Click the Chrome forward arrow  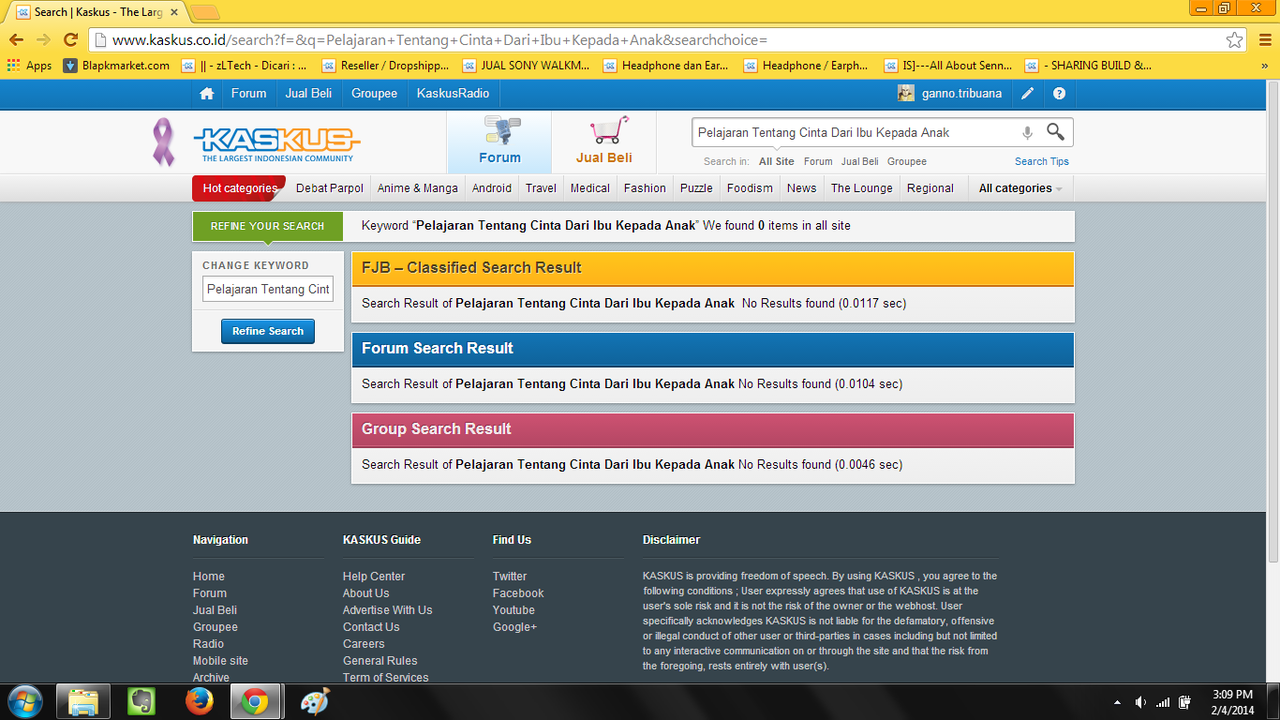tap(43, 40)
